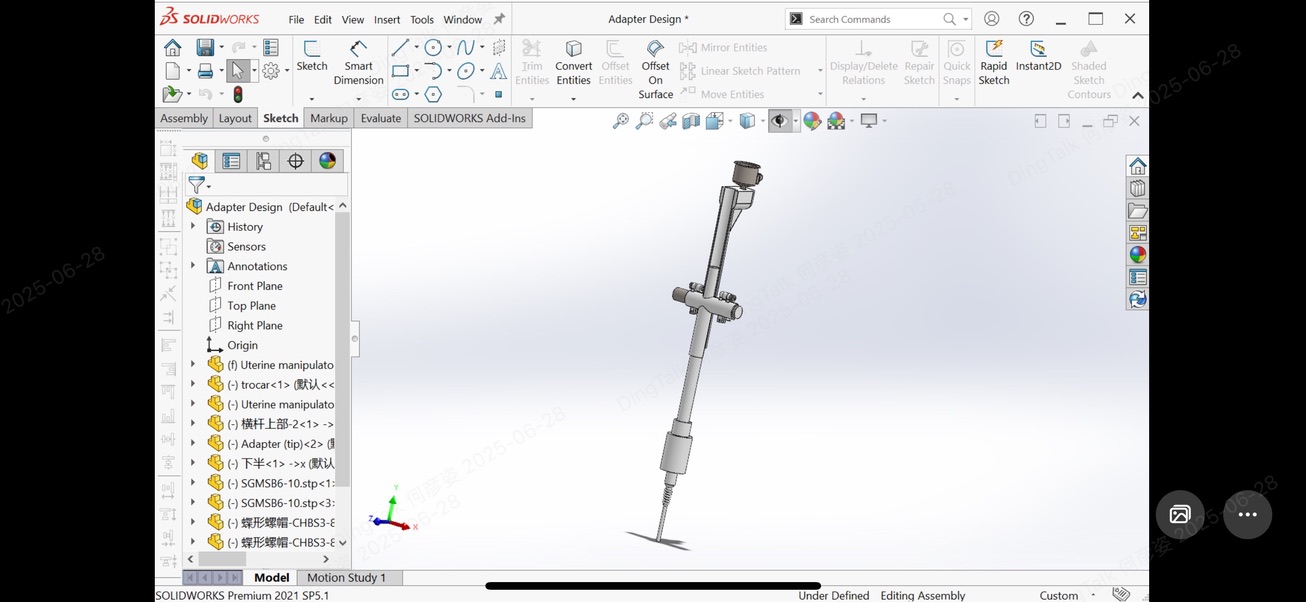The image size is (1306, 602).
Task: Switch to the Markup tab
Action: point(329,118)
